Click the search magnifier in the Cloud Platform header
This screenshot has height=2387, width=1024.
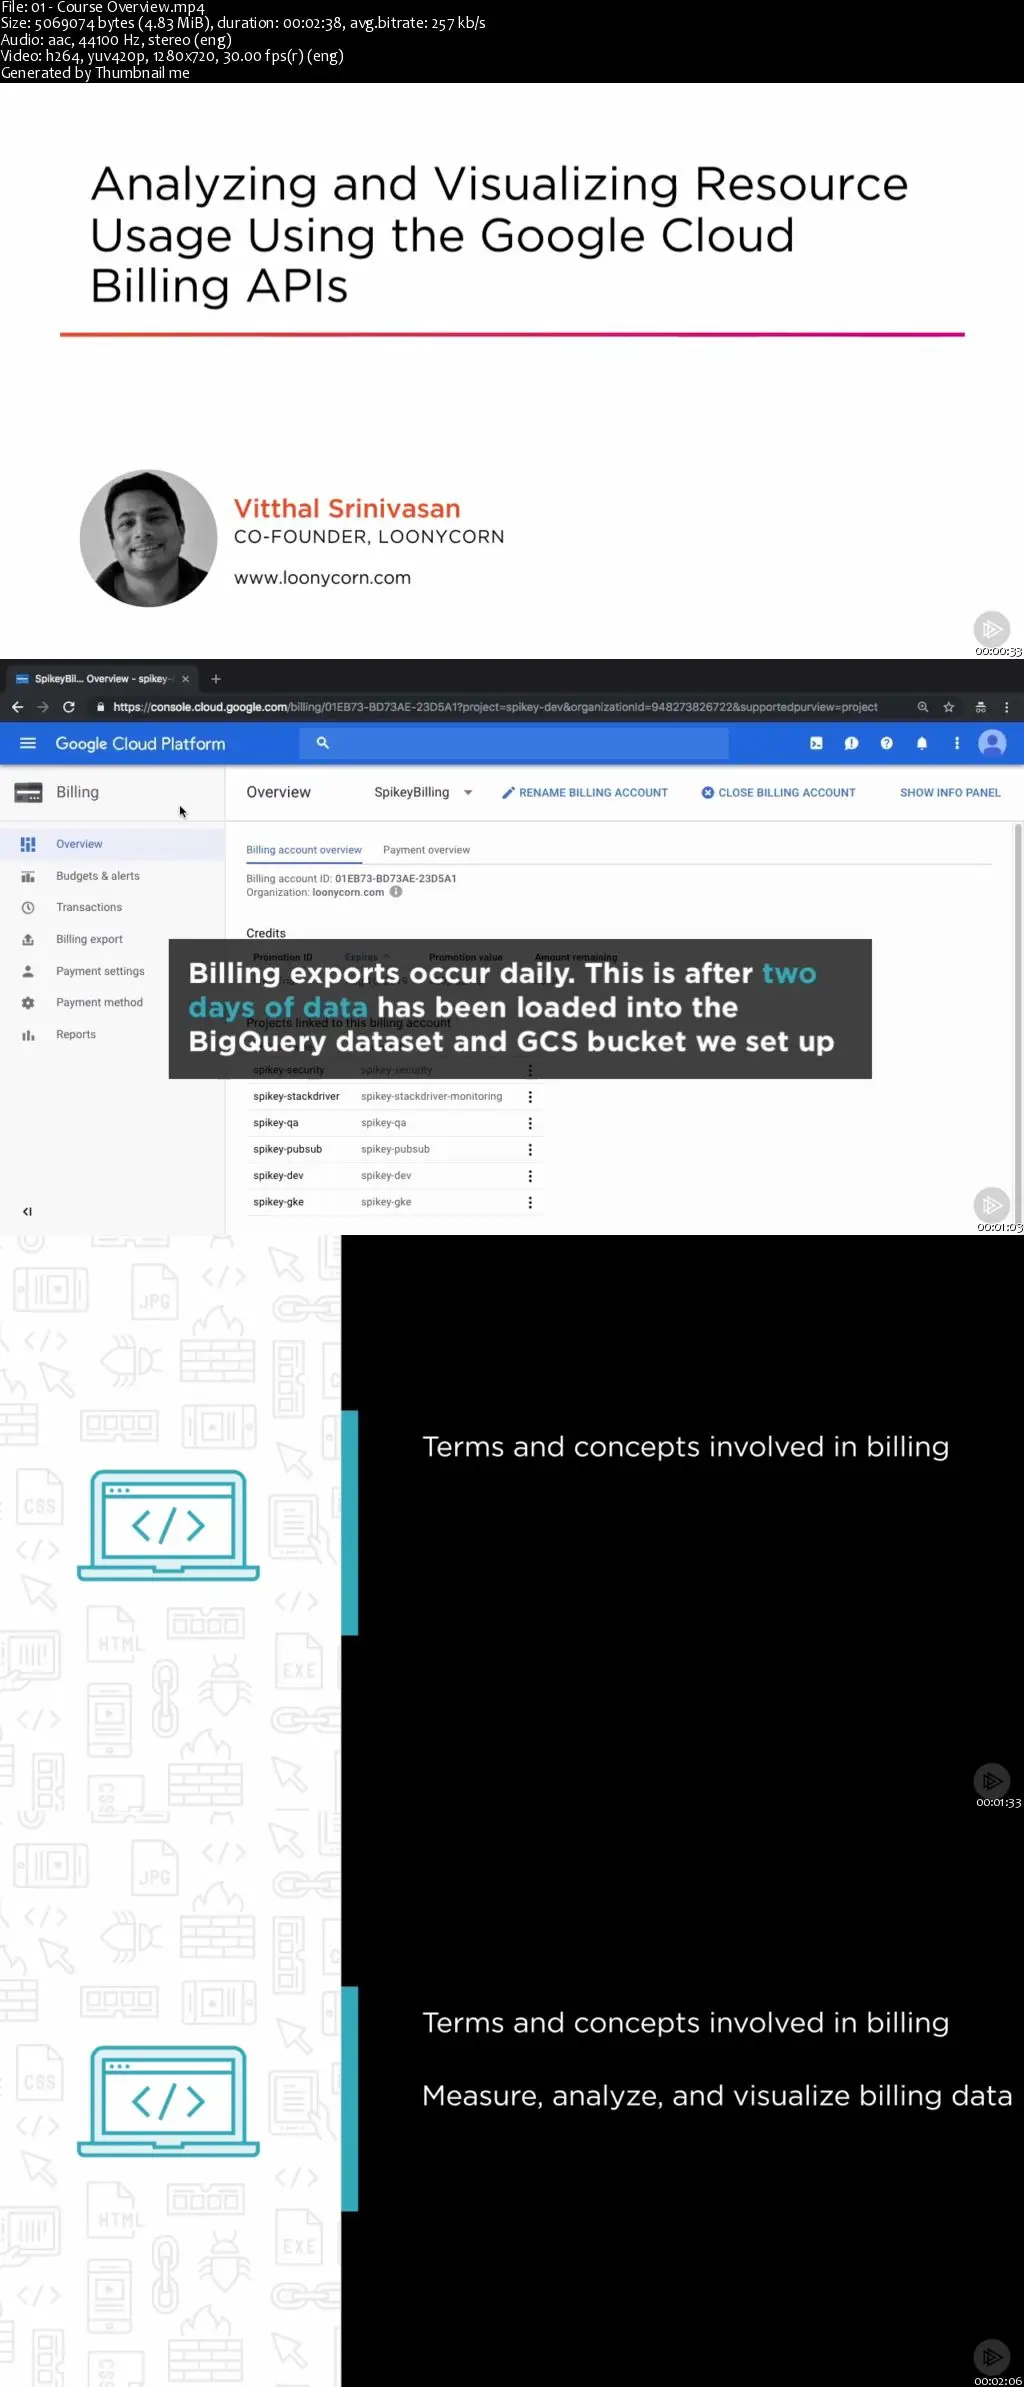point(323,743)
